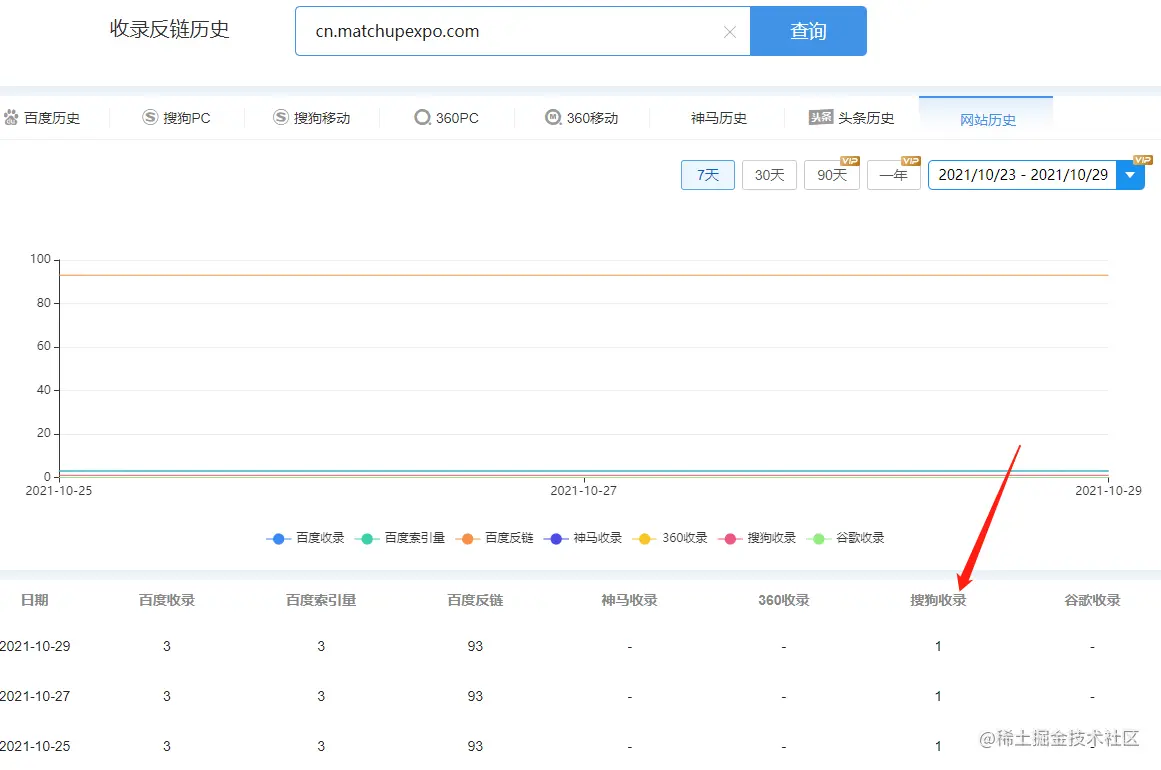Click the 360收录 column header

pyautogui.click(x=783, y=600)
